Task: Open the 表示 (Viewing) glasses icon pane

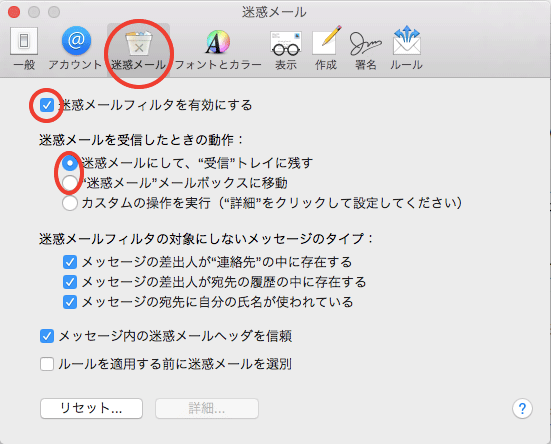Action: (286, 50)
